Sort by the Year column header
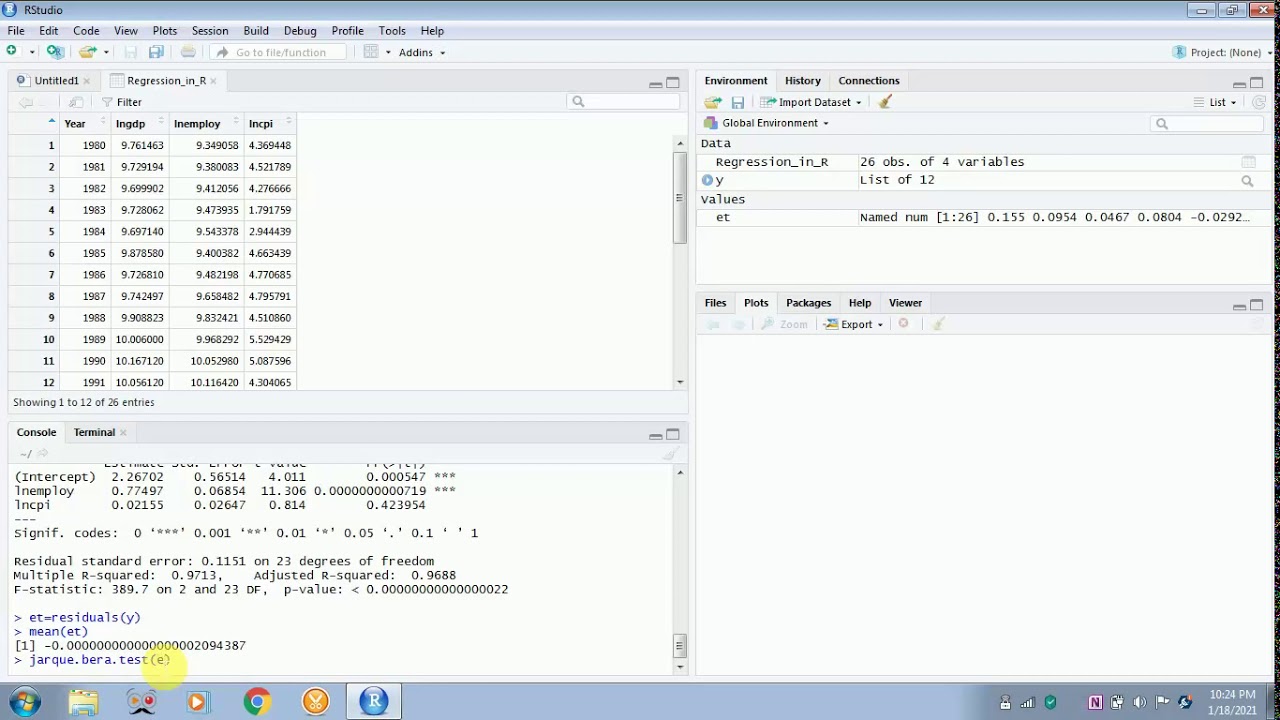Image resolution: width=1280 pixels, height=720 pixels. click(84, 124)
